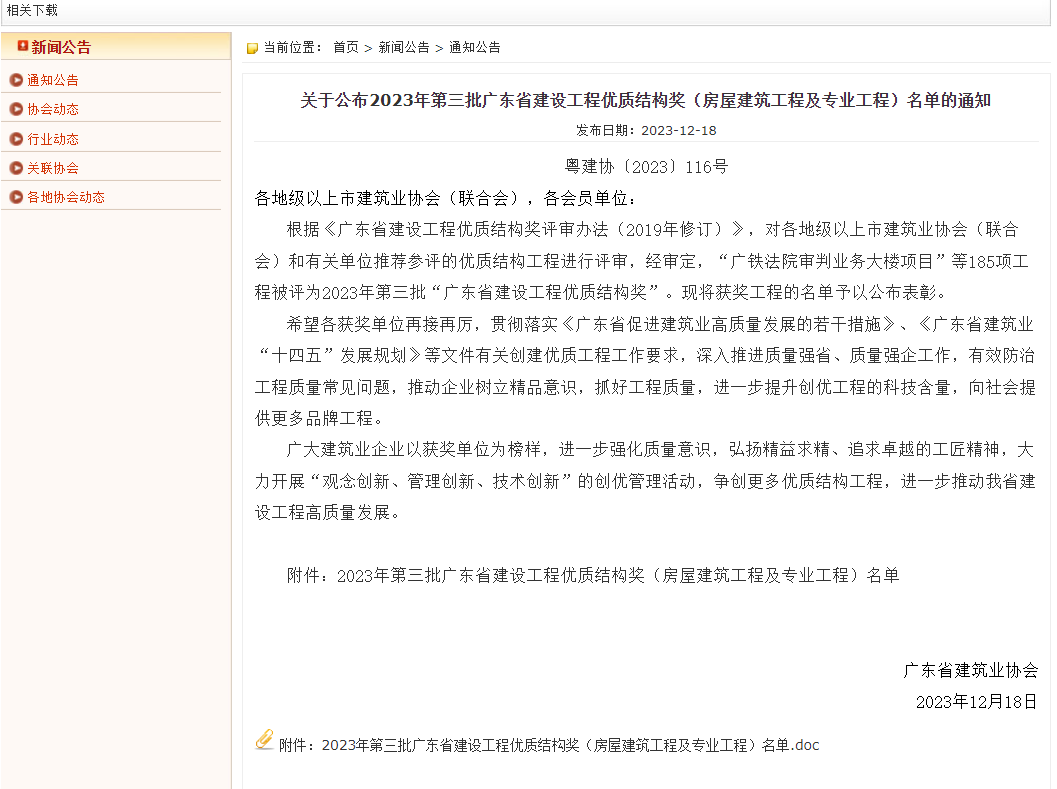Click the 发布日期：2023-12-18 text
1057x789 pixels.
pos(646,130)
